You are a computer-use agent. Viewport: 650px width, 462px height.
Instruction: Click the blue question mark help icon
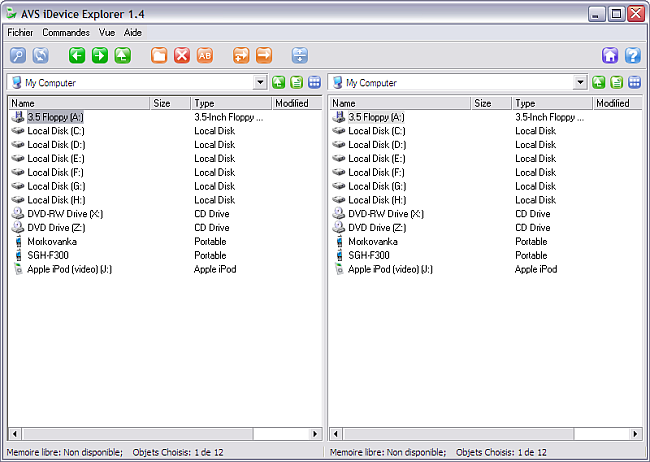coord(633,56)
